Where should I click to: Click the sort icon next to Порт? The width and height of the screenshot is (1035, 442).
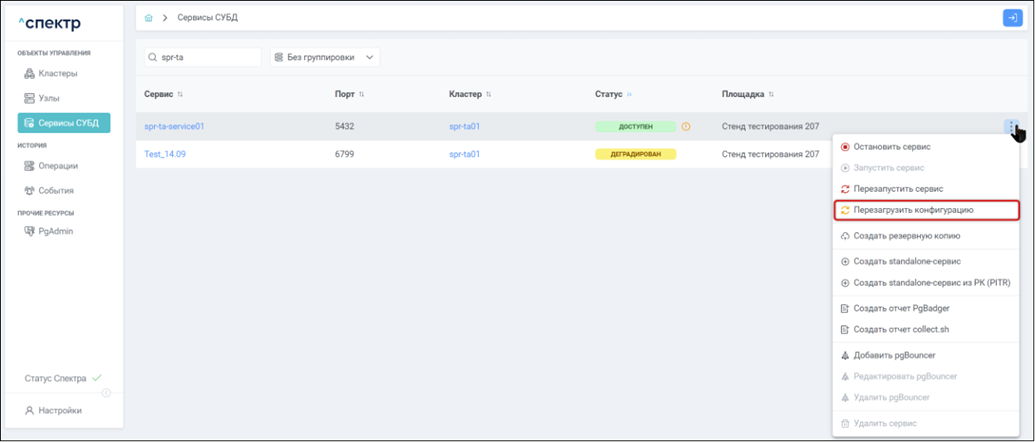click(x=361, y=94)
